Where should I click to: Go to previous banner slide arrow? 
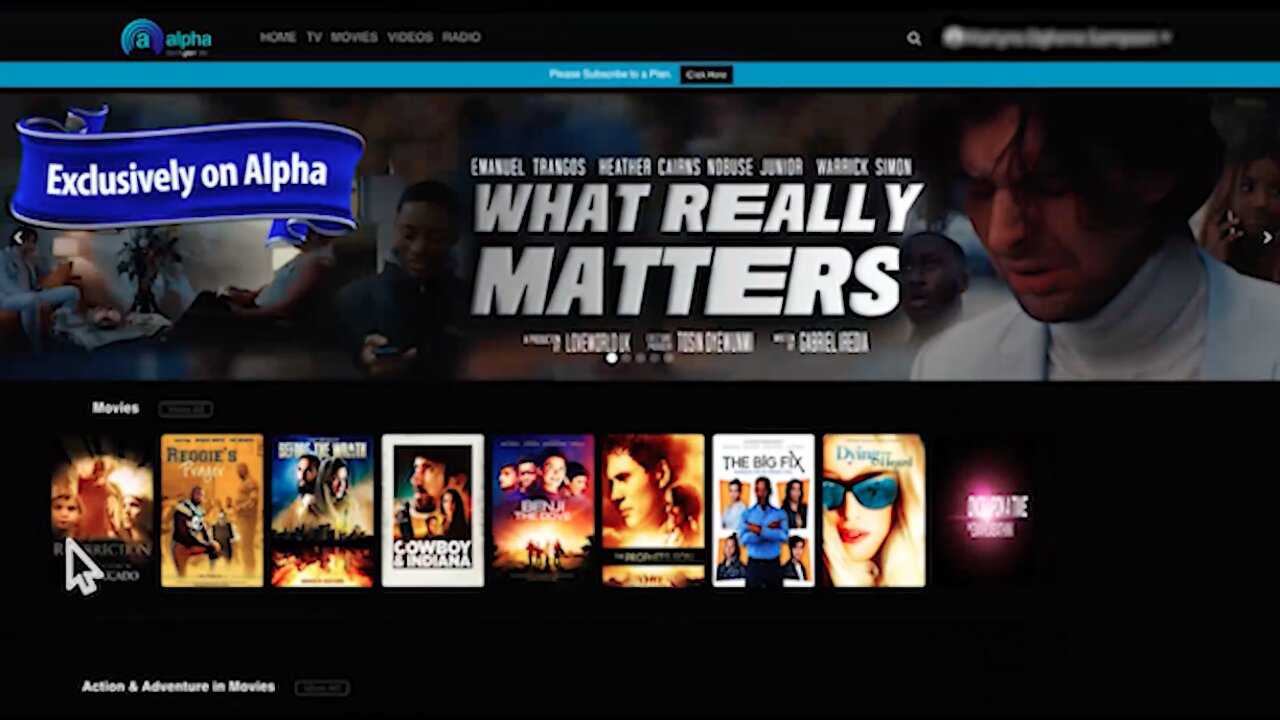[x=17, y=238]
